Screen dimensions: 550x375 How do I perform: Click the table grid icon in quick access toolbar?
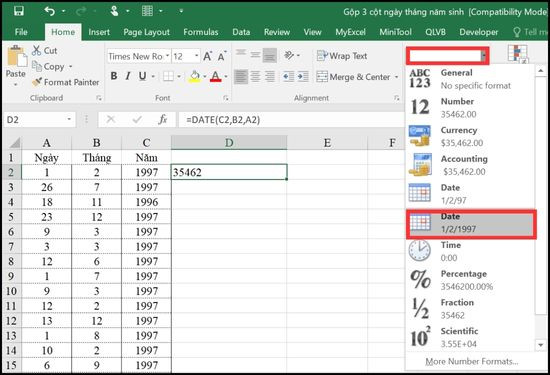pyautogui.click(x=147, y=11)
